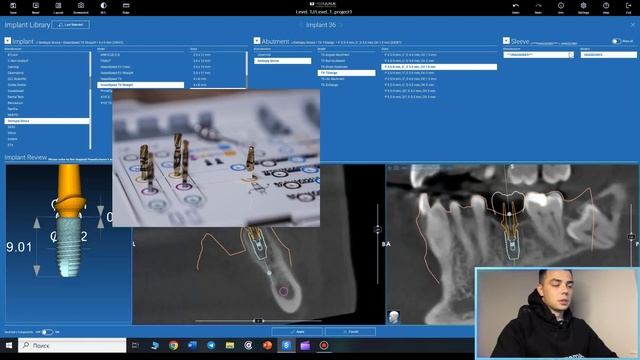The image size is (640, 360).
Task: Click the implant manufacturer list scrollbar
Action: pyautogui.click(x=91, y=100)
